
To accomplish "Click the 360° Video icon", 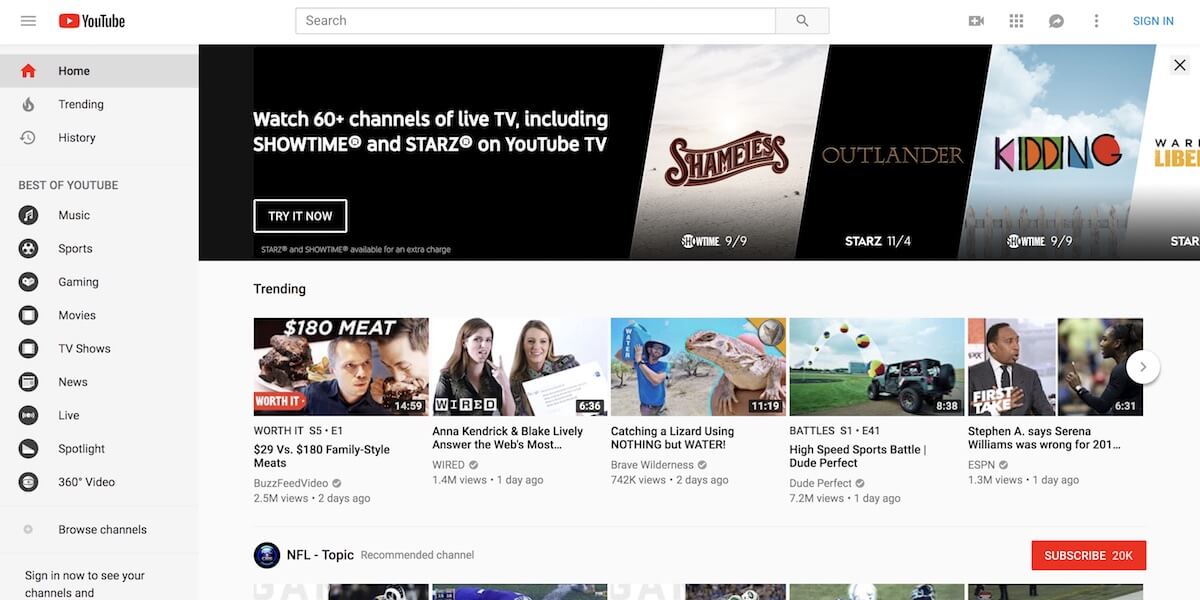I will tap(28, 482).
